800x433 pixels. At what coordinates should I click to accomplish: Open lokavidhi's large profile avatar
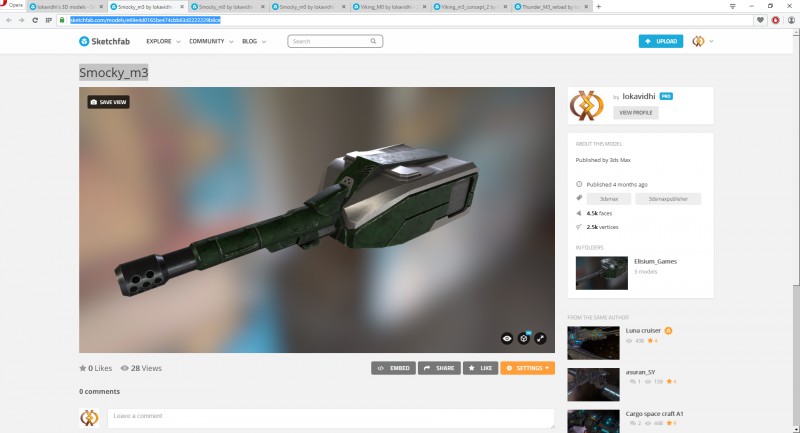tap(587, 106)
